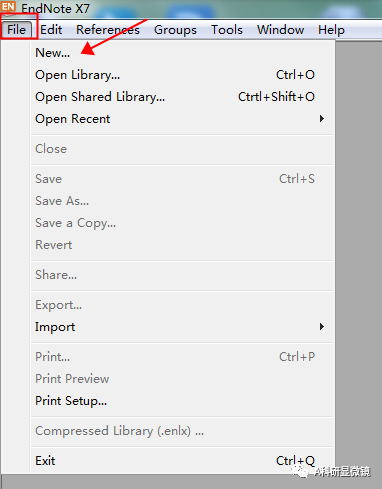382x489 pixels.
Task: Select Open Shared Library... entry
Action: (182, 97)
